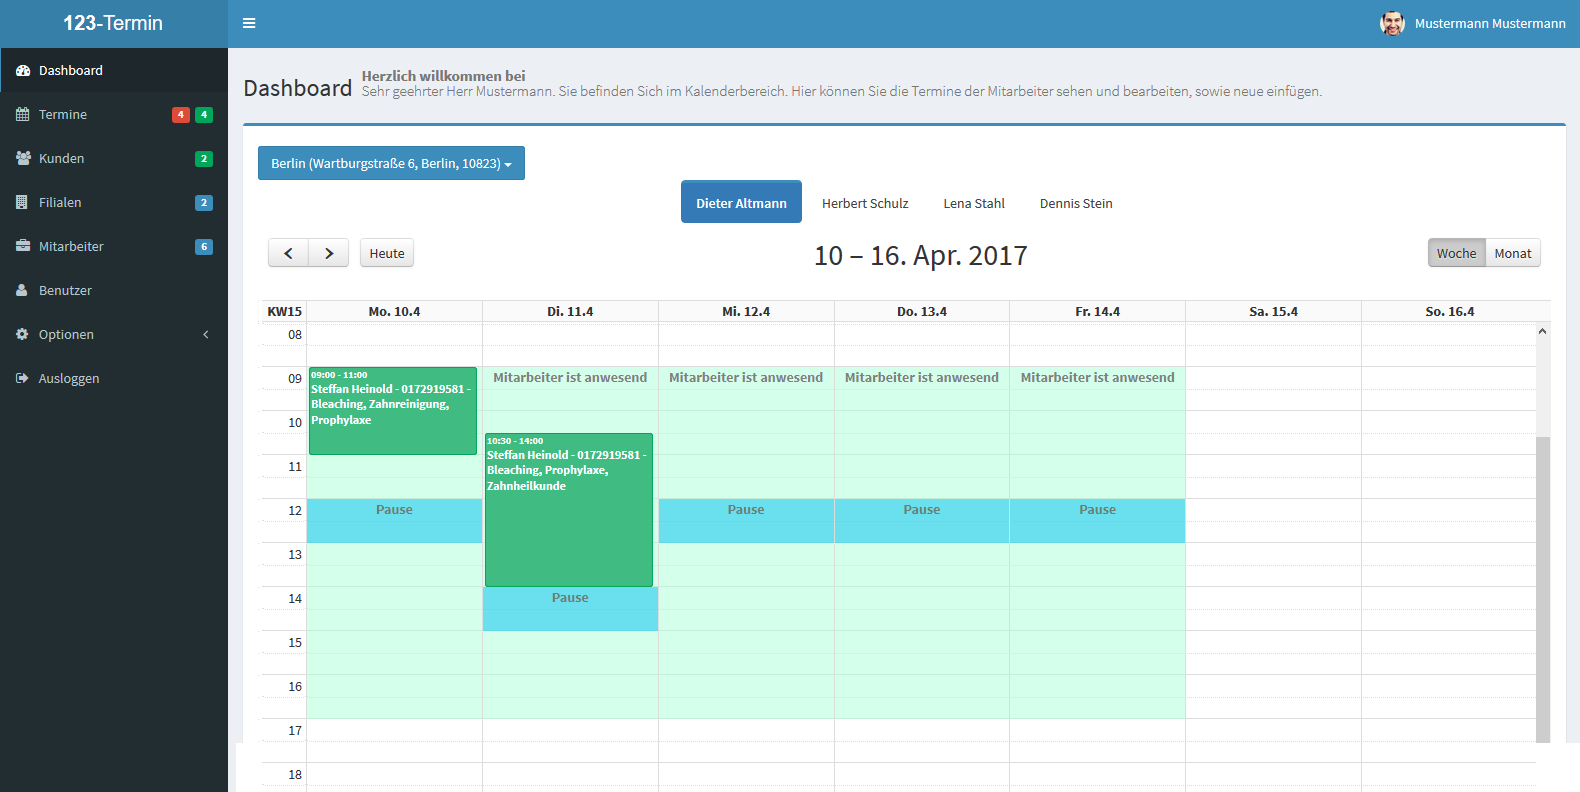Select the Herbert Schulz employee tab
Viewport: 1580px width, 792px height.
[865, 203]
